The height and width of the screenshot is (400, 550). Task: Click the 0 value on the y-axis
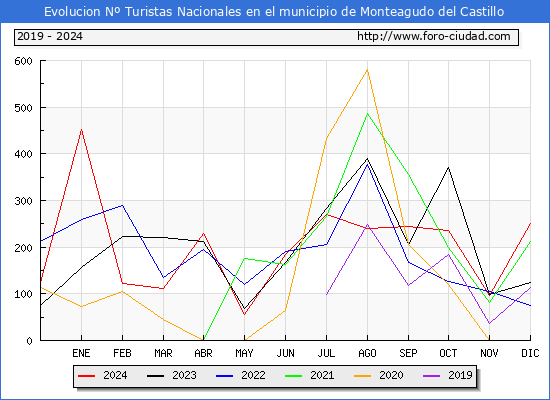coord(29,341)
